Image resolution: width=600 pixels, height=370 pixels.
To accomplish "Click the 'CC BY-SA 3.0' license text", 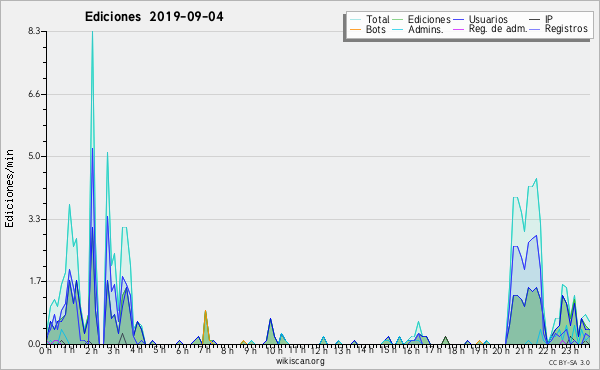I will [569, 362].
